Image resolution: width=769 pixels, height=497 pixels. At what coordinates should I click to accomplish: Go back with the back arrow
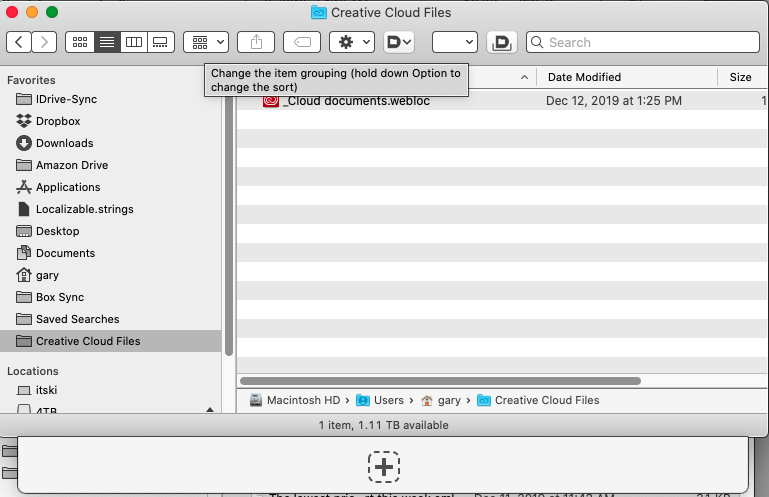tap(19, 42)
